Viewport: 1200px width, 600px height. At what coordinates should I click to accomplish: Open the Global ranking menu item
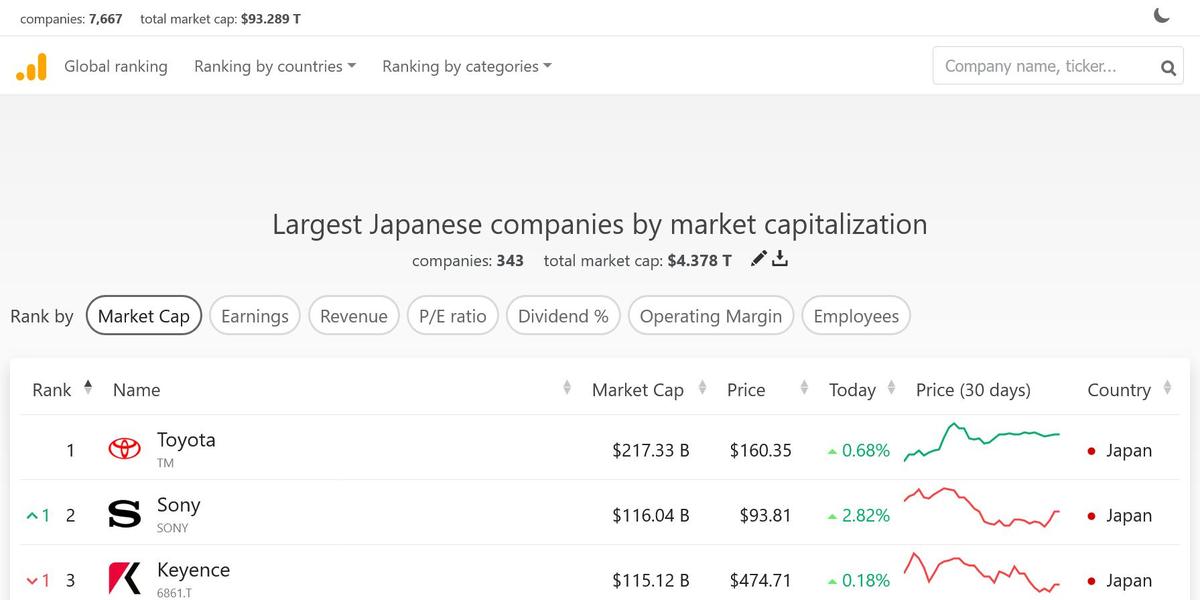(x=115, y=66)
